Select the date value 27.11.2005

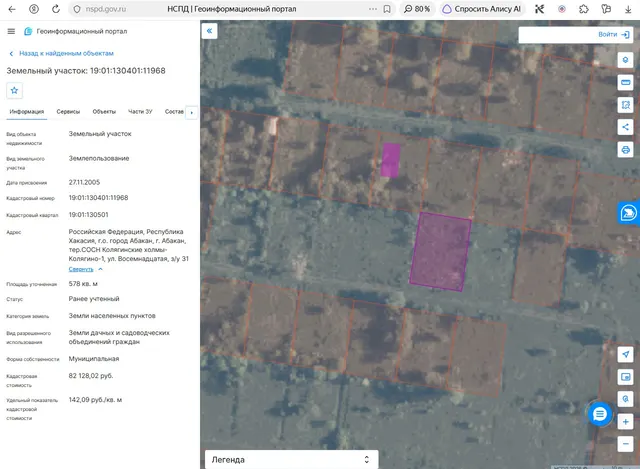click(x=84, y=182)
